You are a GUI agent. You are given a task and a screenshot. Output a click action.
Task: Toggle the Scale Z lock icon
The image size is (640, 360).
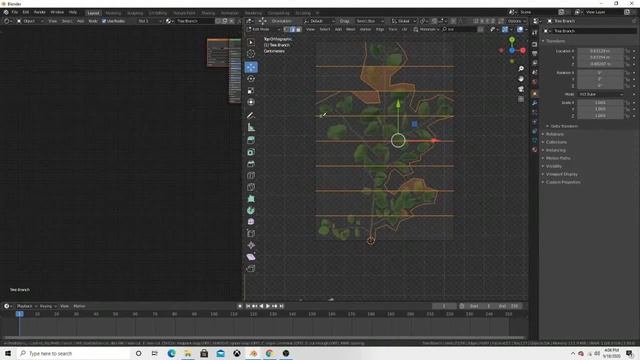point(627,116)
